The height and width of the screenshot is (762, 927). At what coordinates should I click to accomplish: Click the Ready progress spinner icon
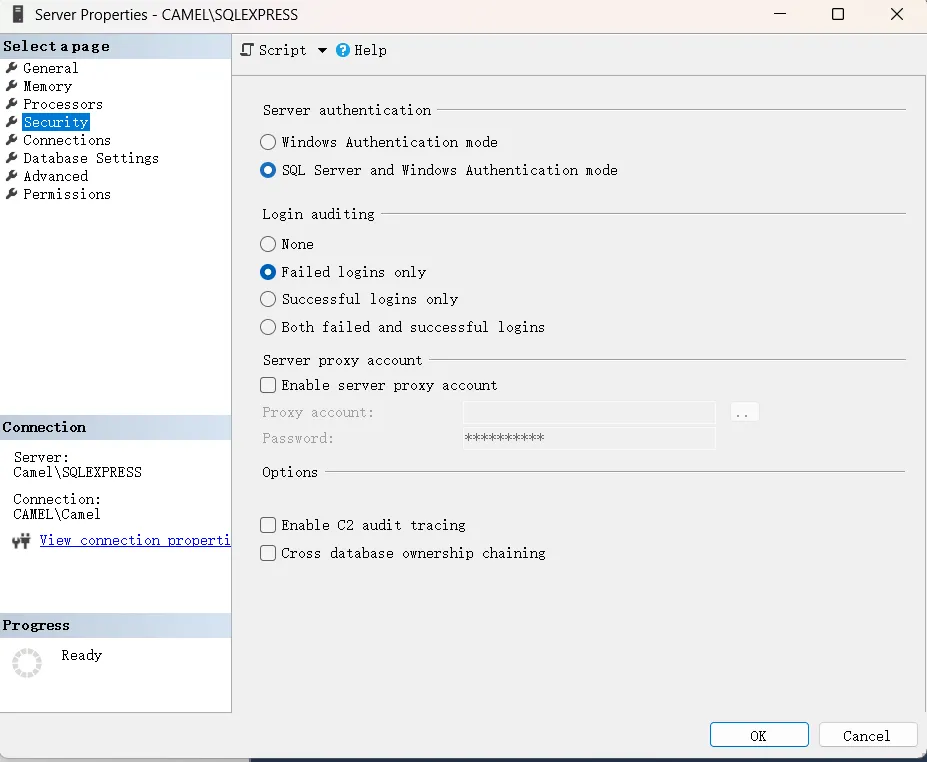pos(27,663)
